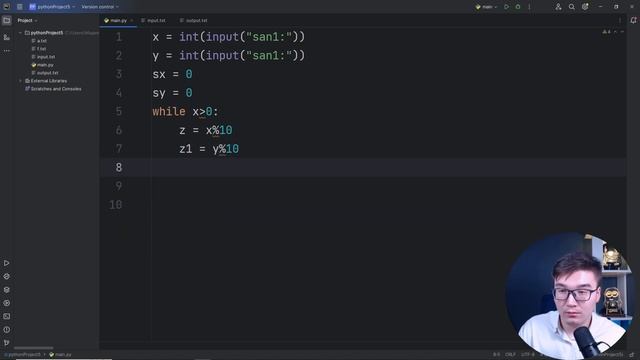This screenshot has width=640, height=360.
Task: Open pythonProject5 project selector dropdown
Action: (x=52, y=7)
